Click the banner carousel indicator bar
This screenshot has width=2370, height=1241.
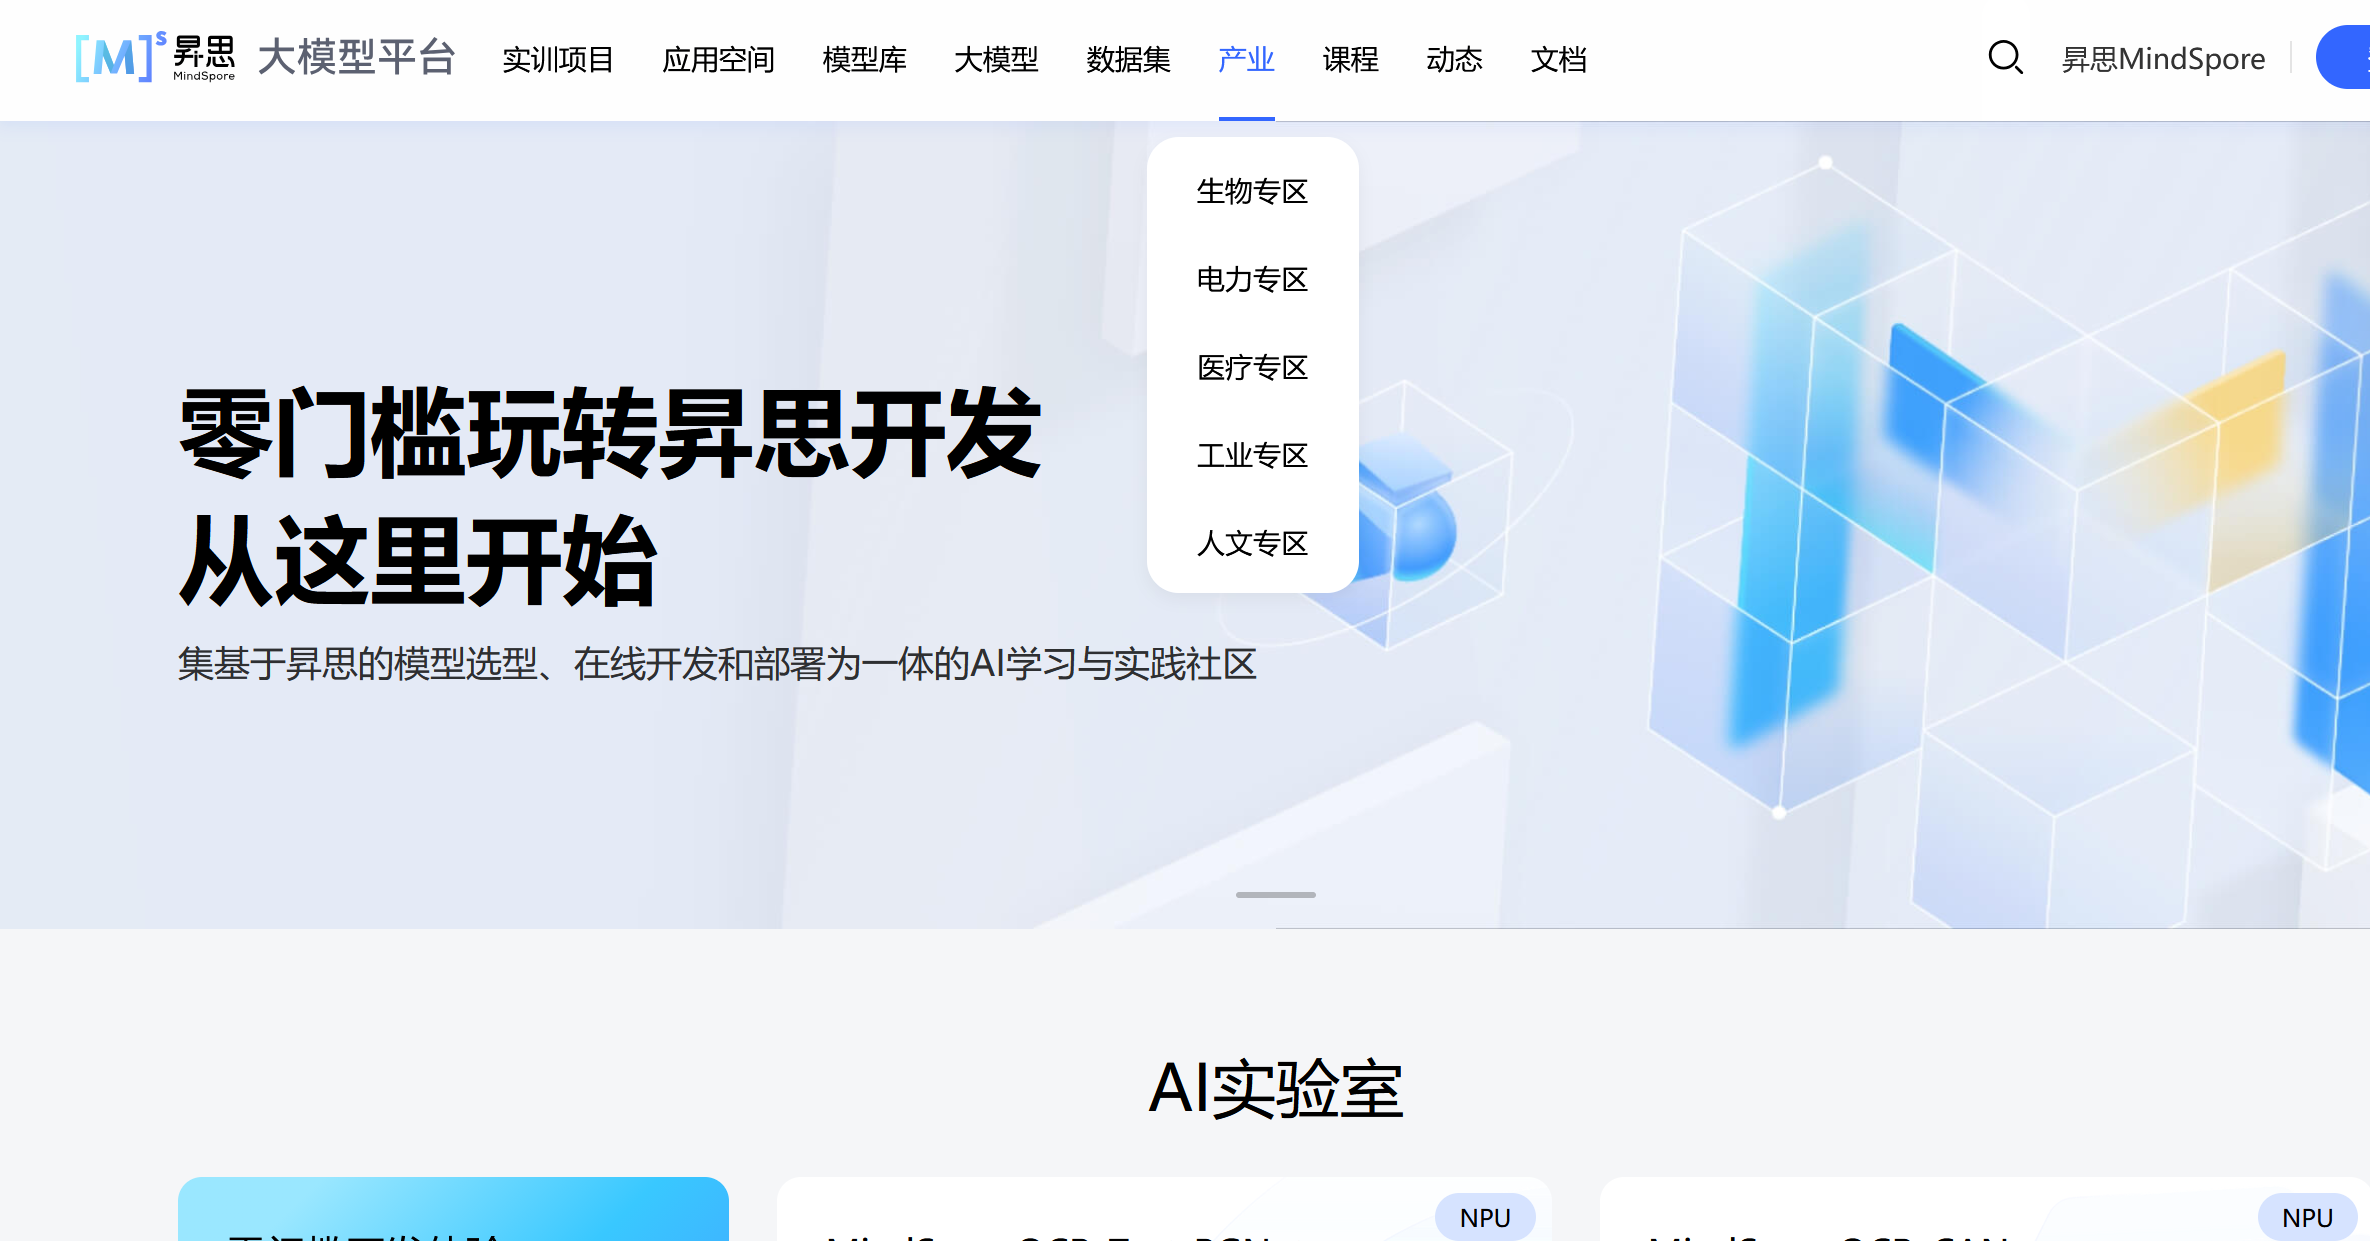click(1275, 895)
